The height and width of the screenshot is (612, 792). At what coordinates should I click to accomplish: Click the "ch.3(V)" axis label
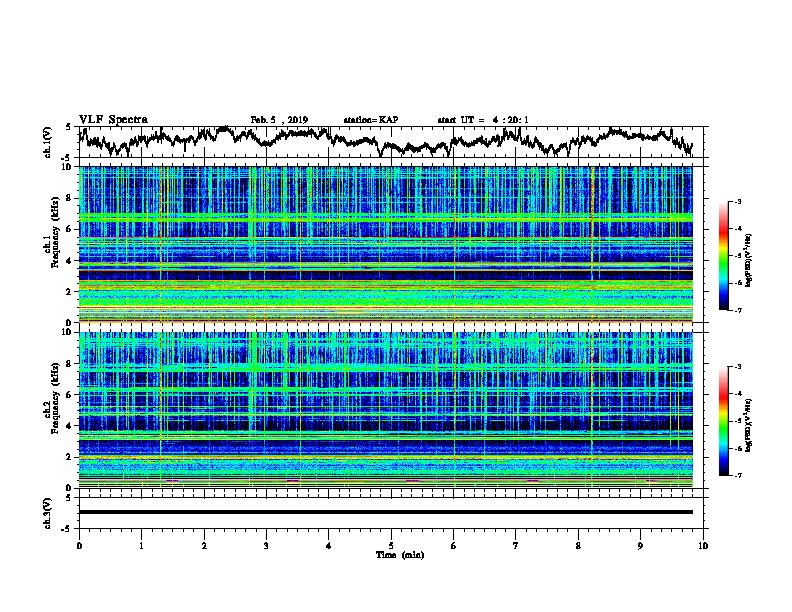48,513
